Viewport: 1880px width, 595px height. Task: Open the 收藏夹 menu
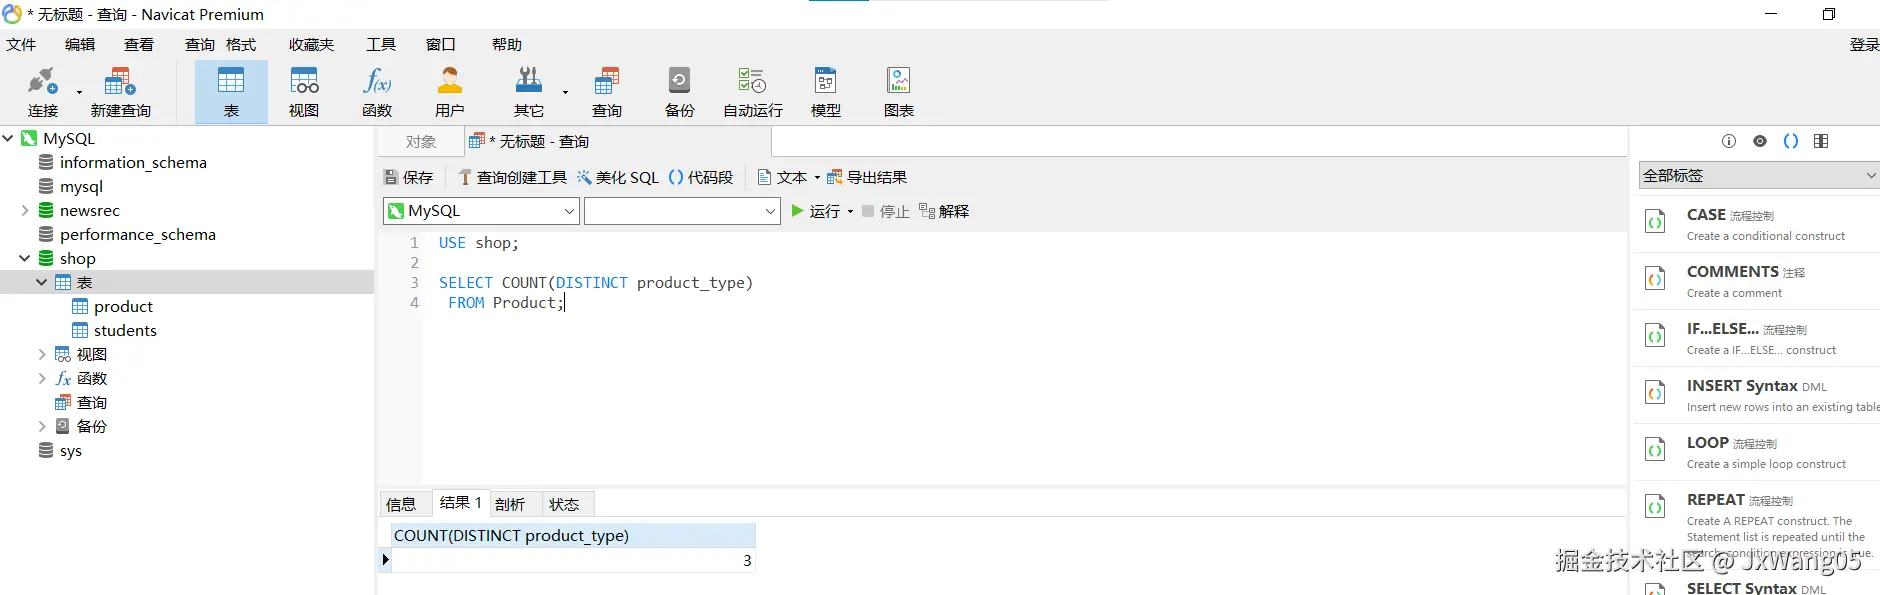click(312, 45)
